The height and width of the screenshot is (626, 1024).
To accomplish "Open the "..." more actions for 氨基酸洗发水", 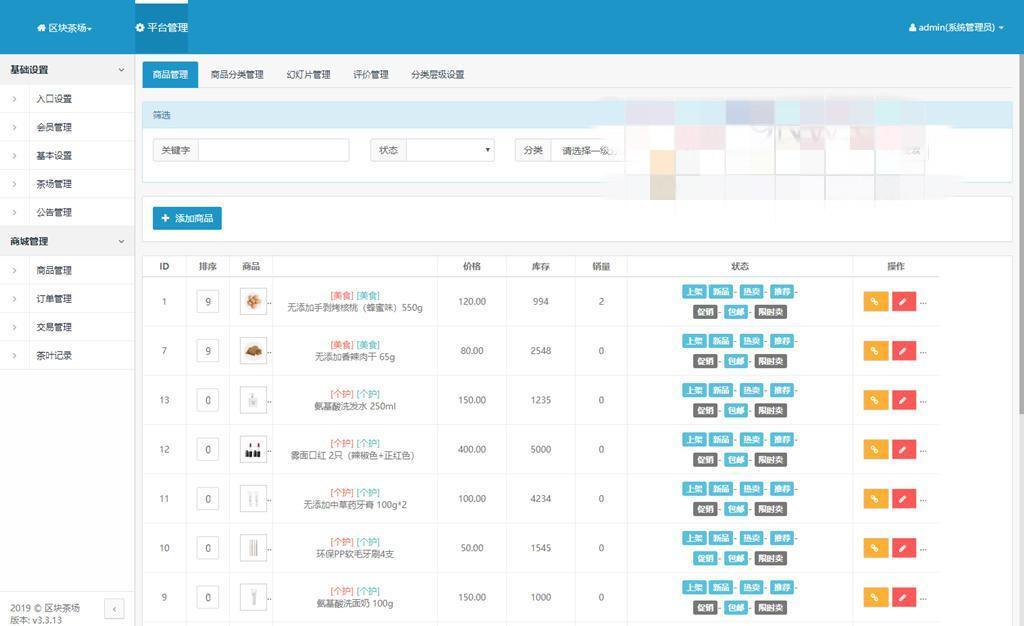I will tap(925, 400).
